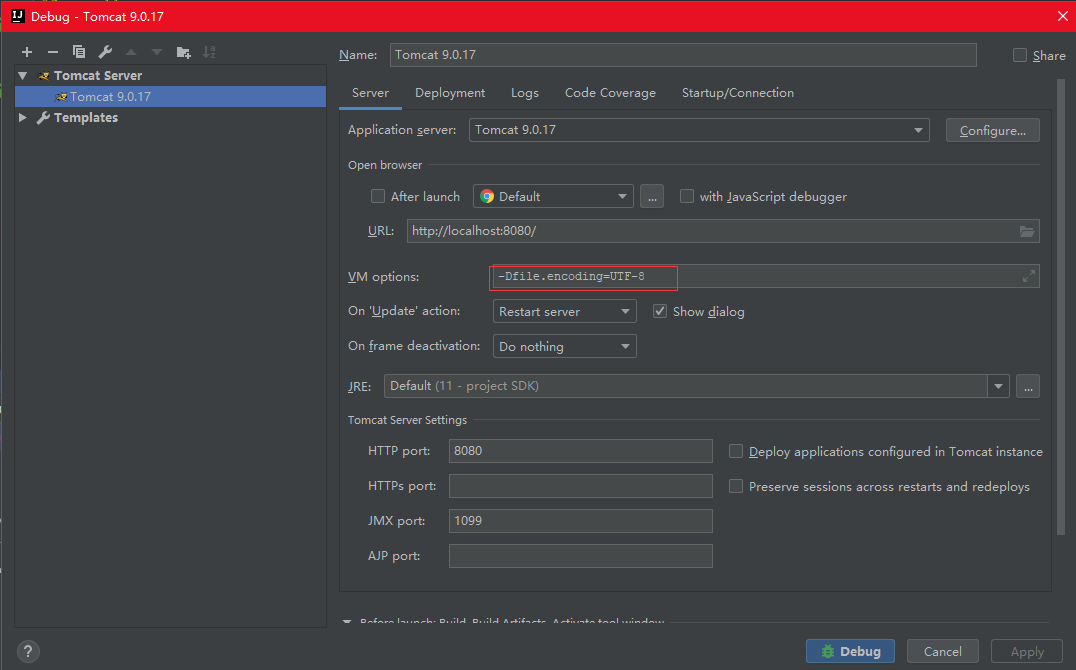
Task: Open On 'Update' action Restart server dropdown
Action: [565, 311]
